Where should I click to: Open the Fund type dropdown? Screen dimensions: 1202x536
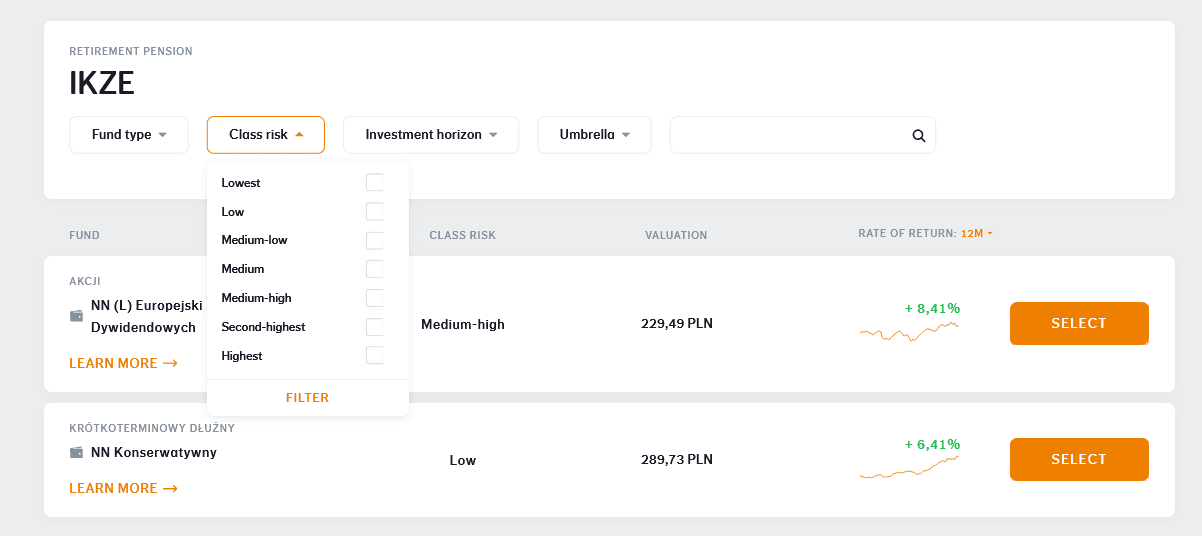tap(129, 135)
